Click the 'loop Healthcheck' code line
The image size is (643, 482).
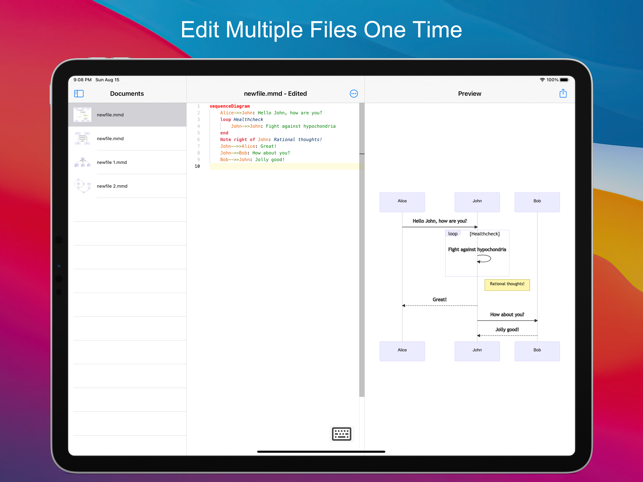click(x=242, y=119)
